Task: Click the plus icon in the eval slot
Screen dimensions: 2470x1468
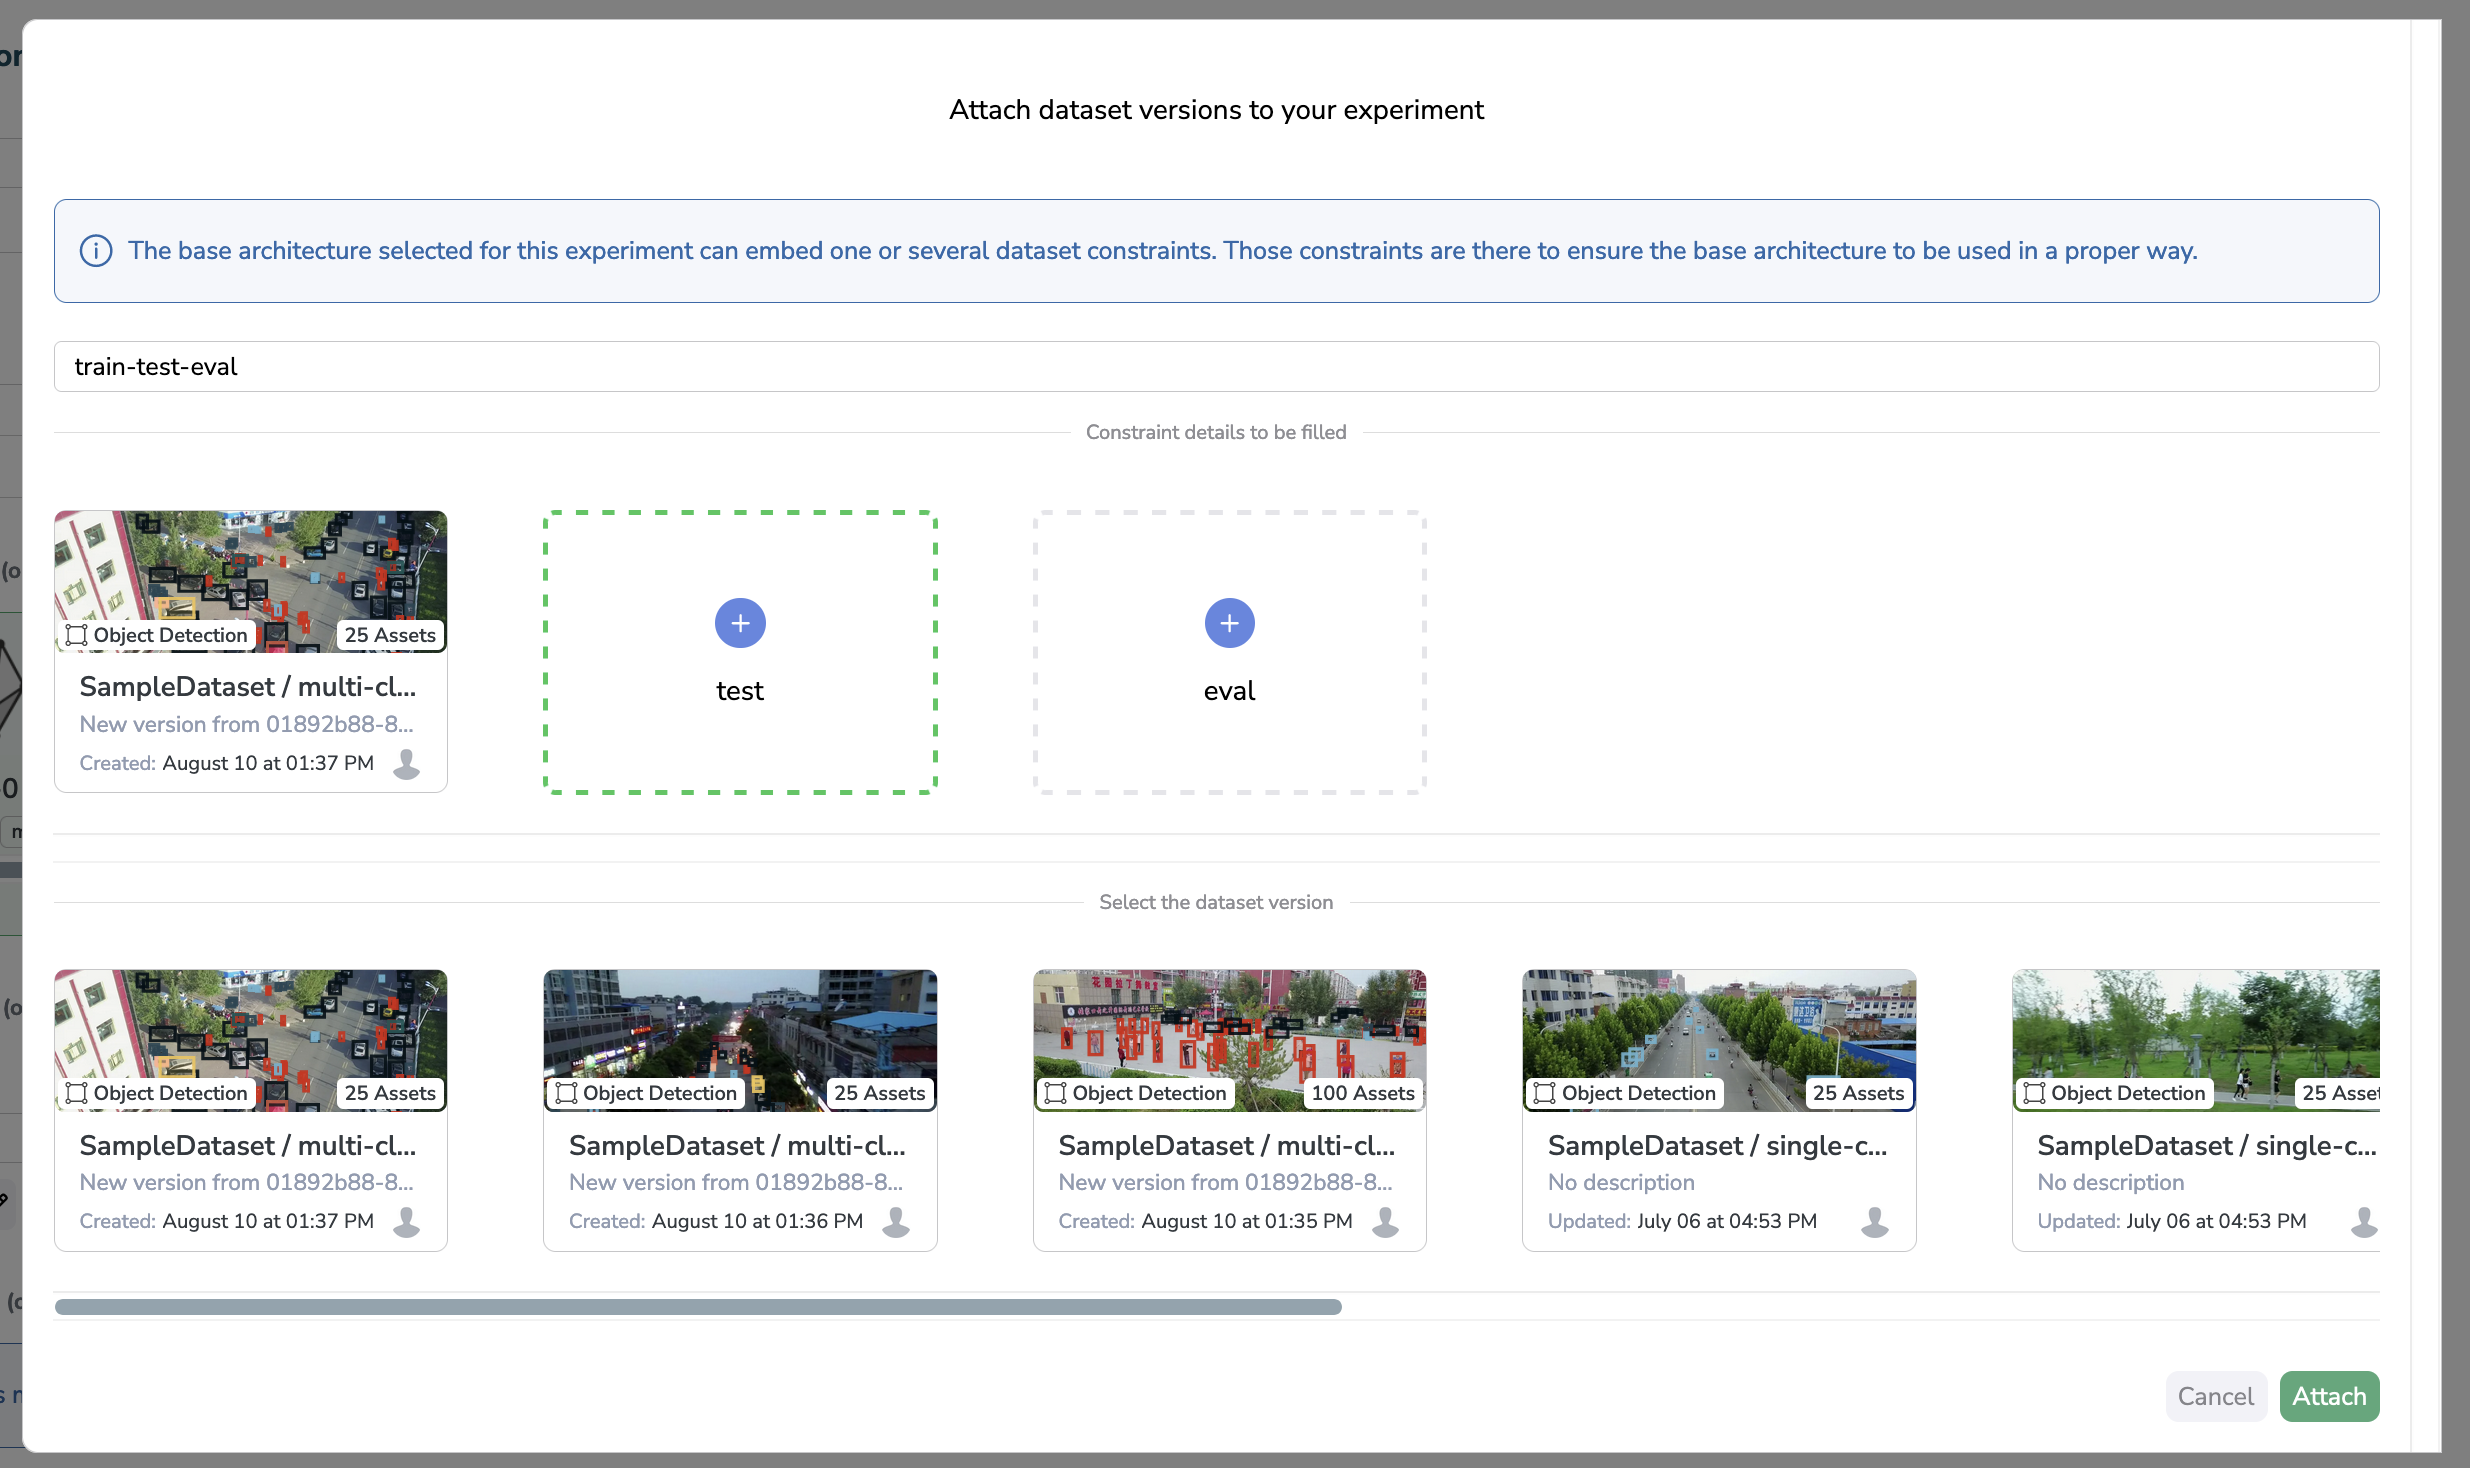Action: tap(1229, 623)
